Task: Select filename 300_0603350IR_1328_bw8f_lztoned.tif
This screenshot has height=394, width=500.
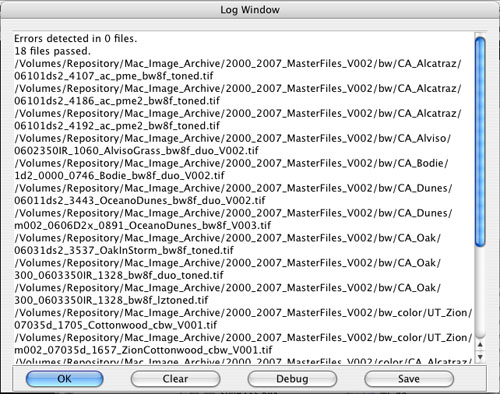Action: pos(111,300)
